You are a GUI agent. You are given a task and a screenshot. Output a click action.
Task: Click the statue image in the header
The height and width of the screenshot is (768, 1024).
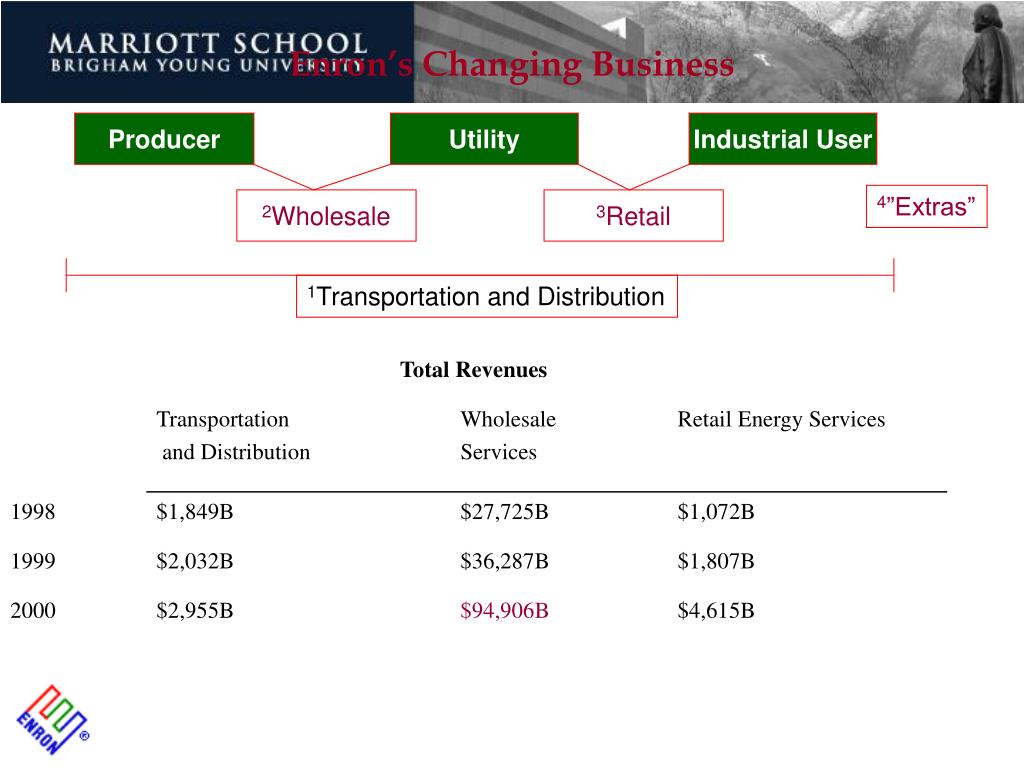[987, 52]
